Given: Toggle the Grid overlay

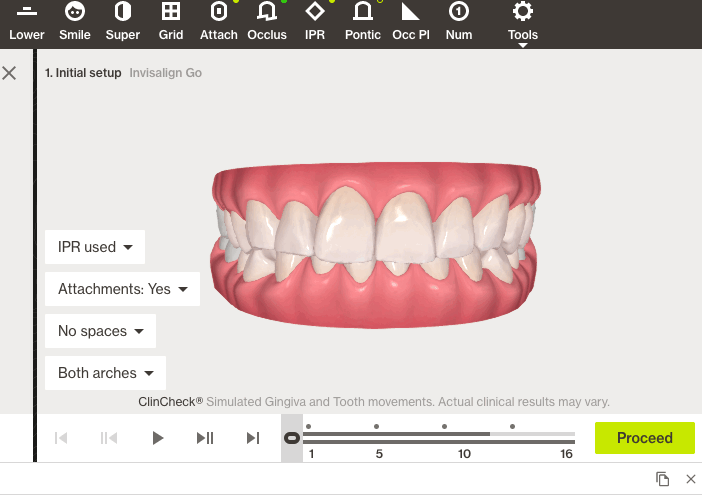Looking at the screenshot, I should pos(171,22).
